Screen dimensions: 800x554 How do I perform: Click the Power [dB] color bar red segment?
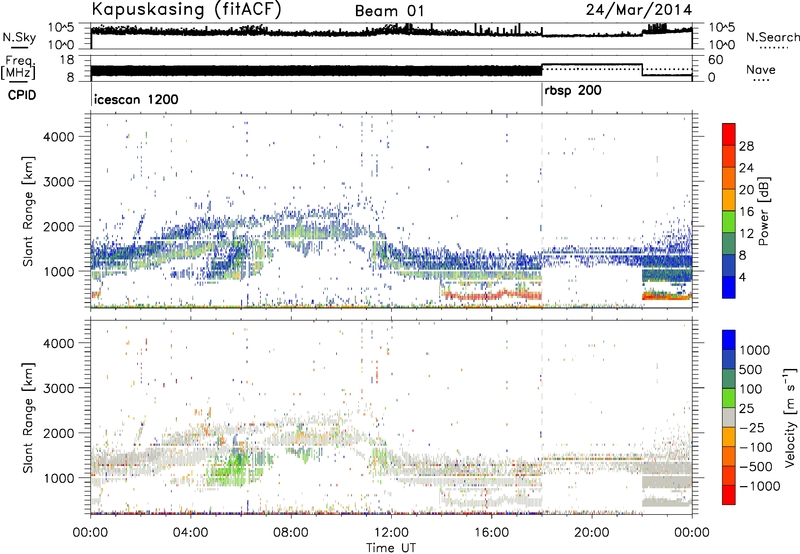click(729, 134)
